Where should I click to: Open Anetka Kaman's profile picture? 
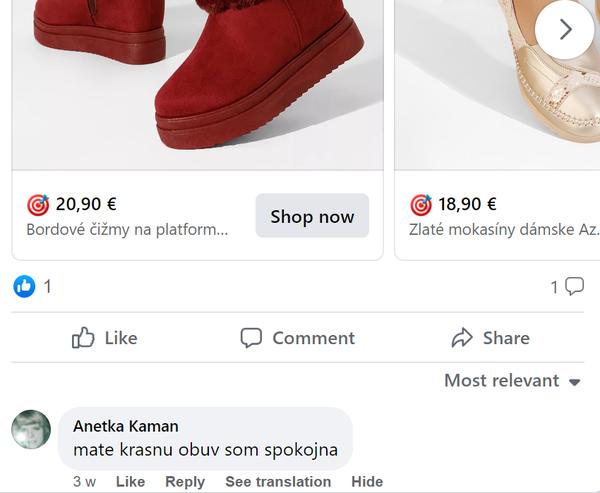coord(31,429)
